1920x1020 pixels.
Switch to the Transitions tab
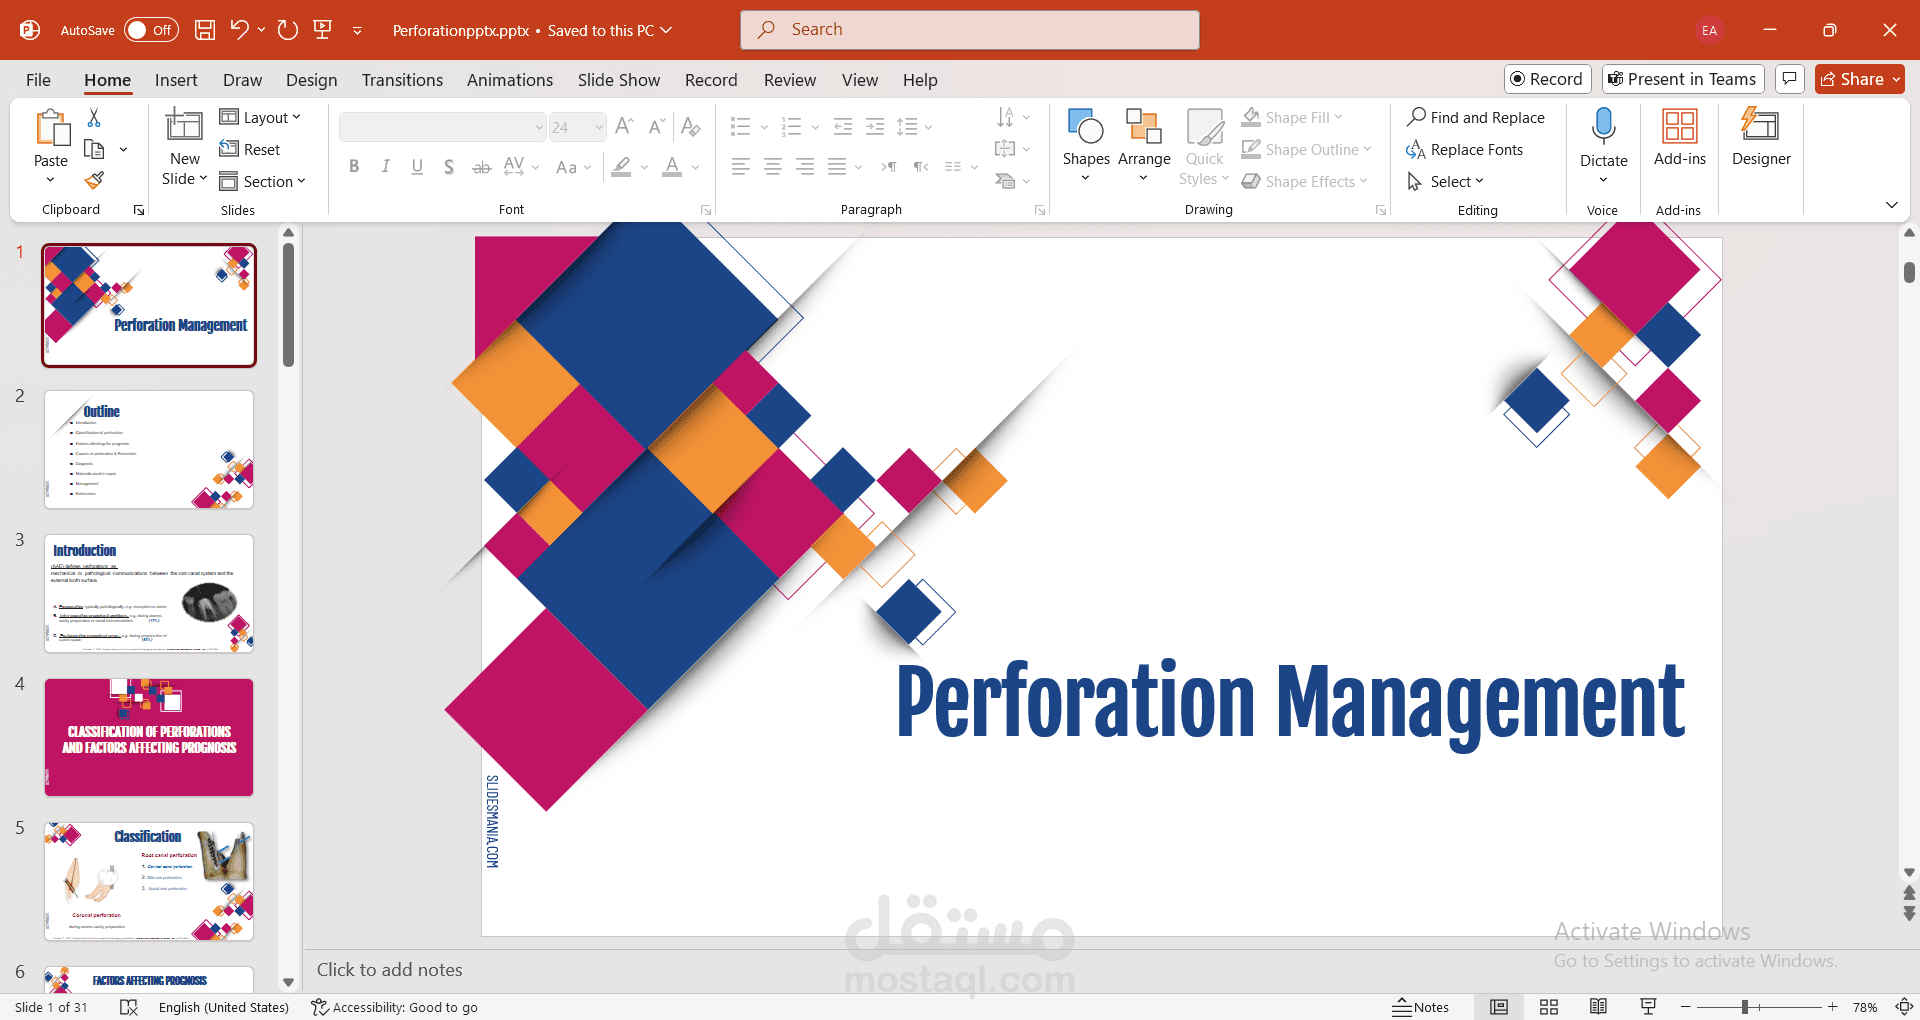402,80
